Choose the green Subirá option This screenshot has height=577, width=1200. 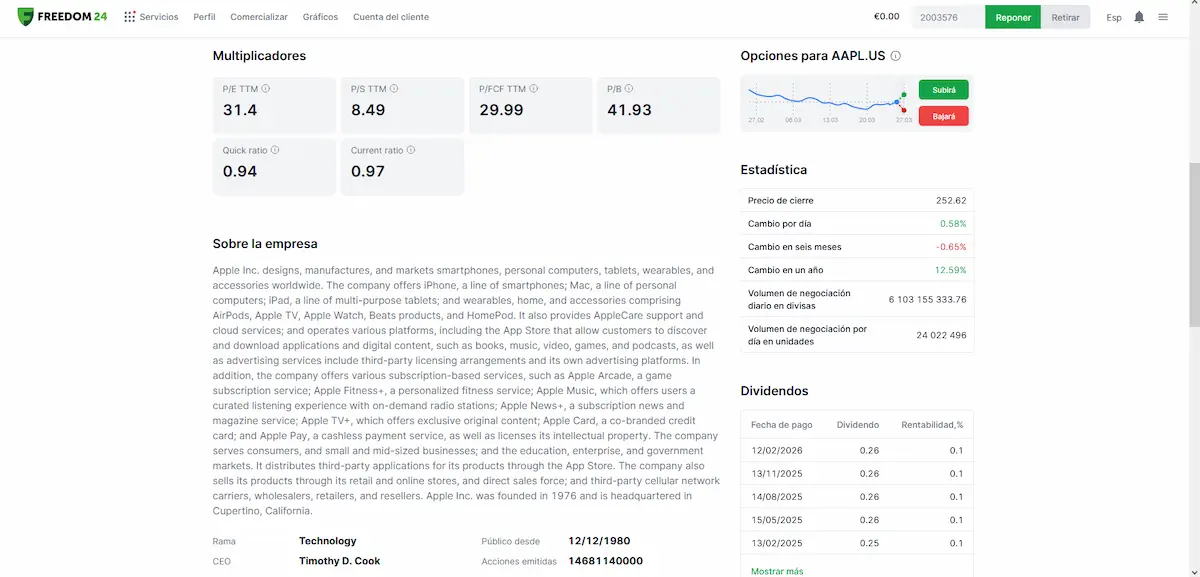[x=943, y=90]
